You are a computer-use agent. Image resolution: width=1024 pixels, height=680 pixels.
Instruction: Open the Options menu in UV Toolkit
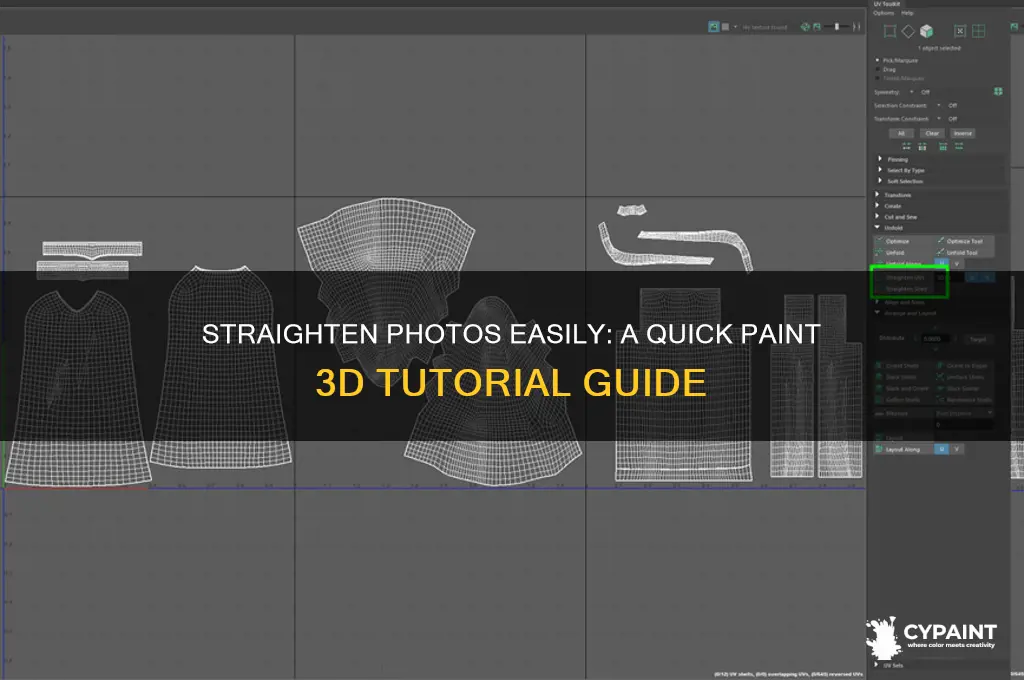pyautogui.click(x=884, y=13)
